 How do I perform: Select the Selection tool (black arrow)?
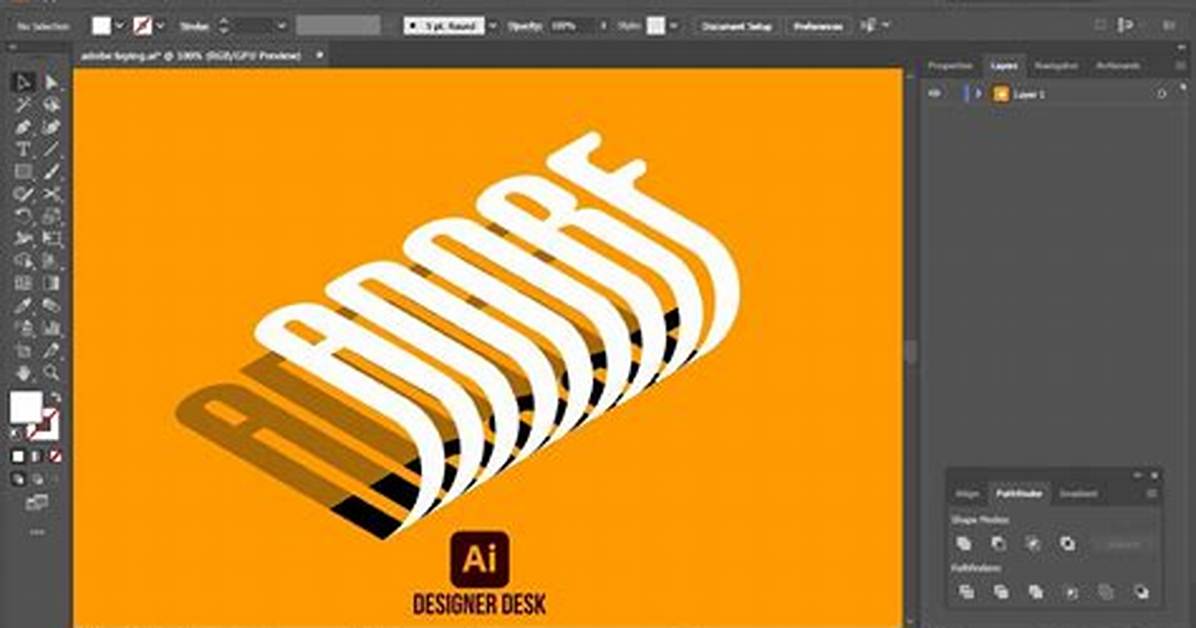click(x=23, y=82)
